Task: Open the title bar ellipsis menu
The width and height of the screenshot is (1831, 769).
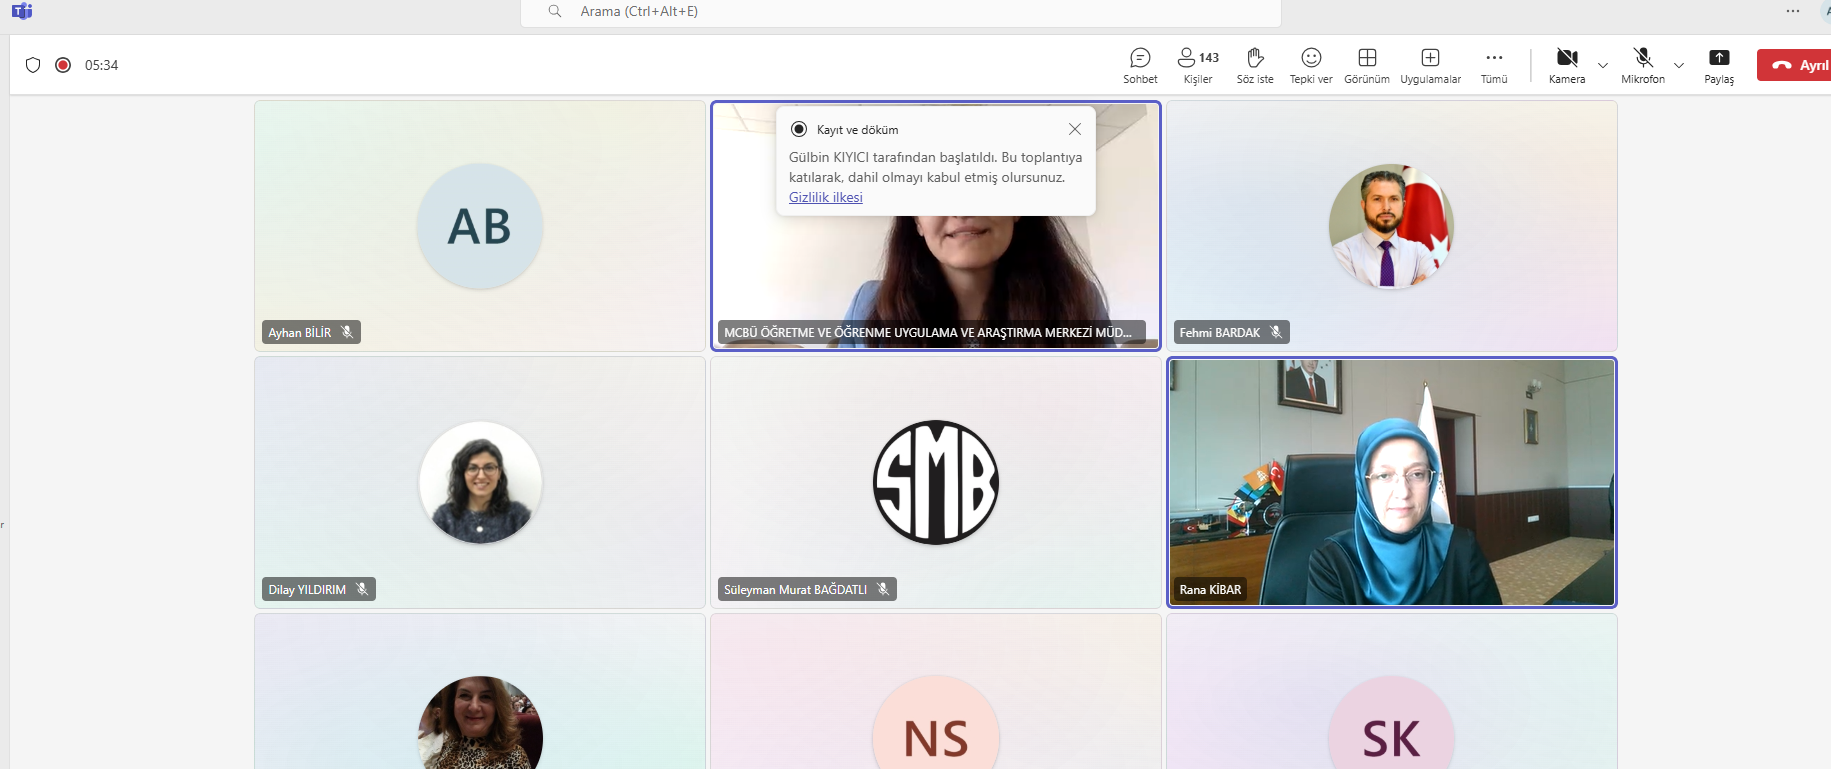Action: [x=1793, y=11]
